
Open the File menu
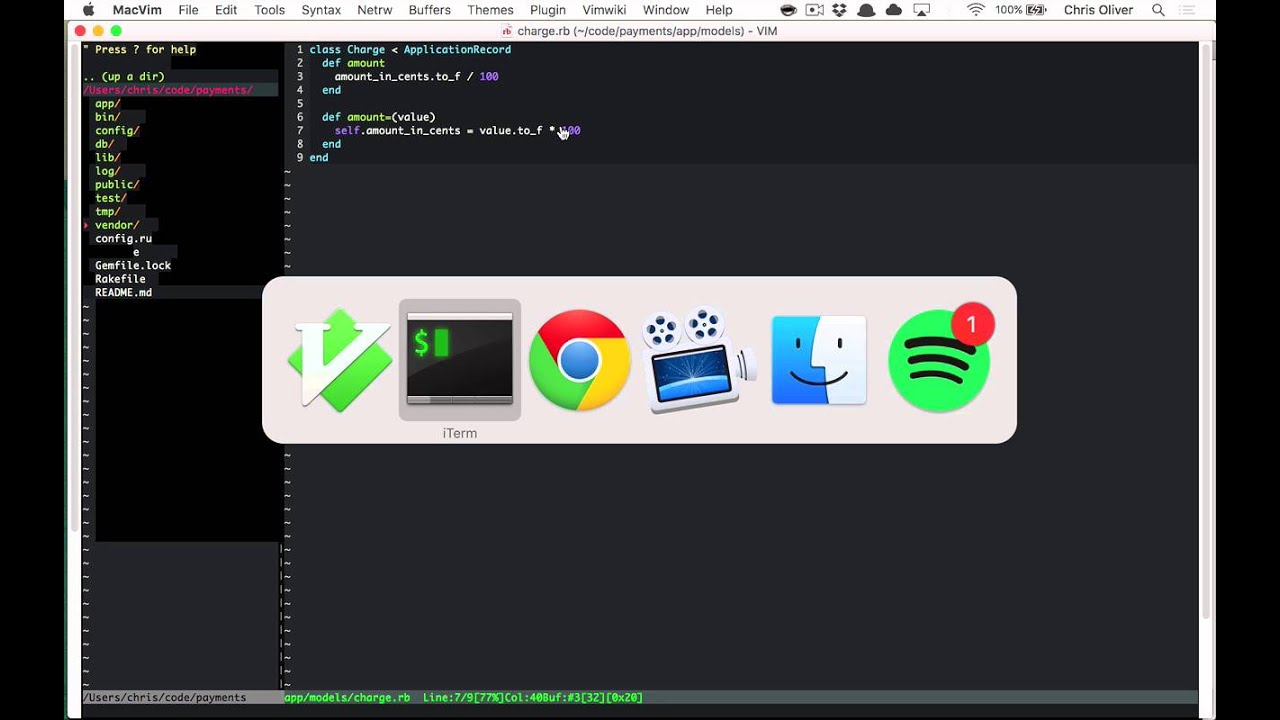(188, 10)
